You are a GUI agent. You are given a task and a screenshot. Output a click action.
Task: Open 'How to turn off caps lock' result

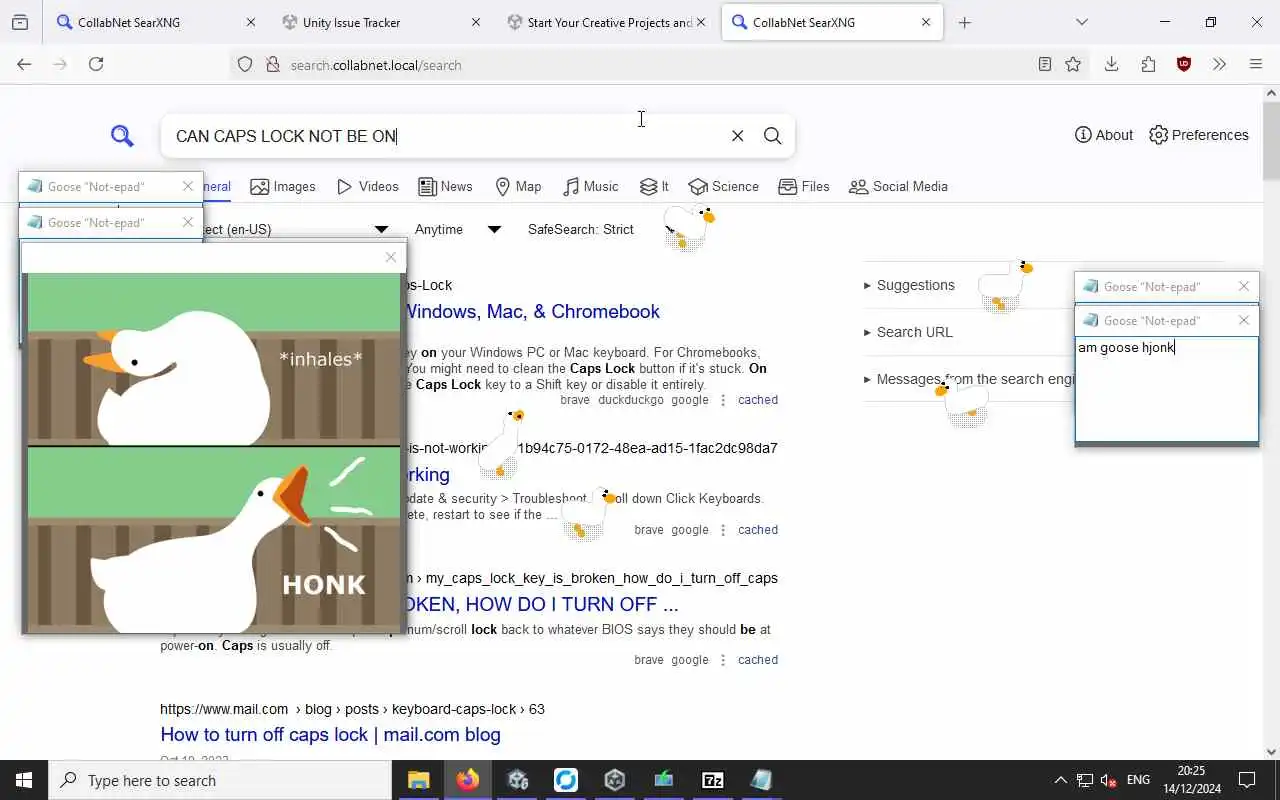[x=330, y=734]
